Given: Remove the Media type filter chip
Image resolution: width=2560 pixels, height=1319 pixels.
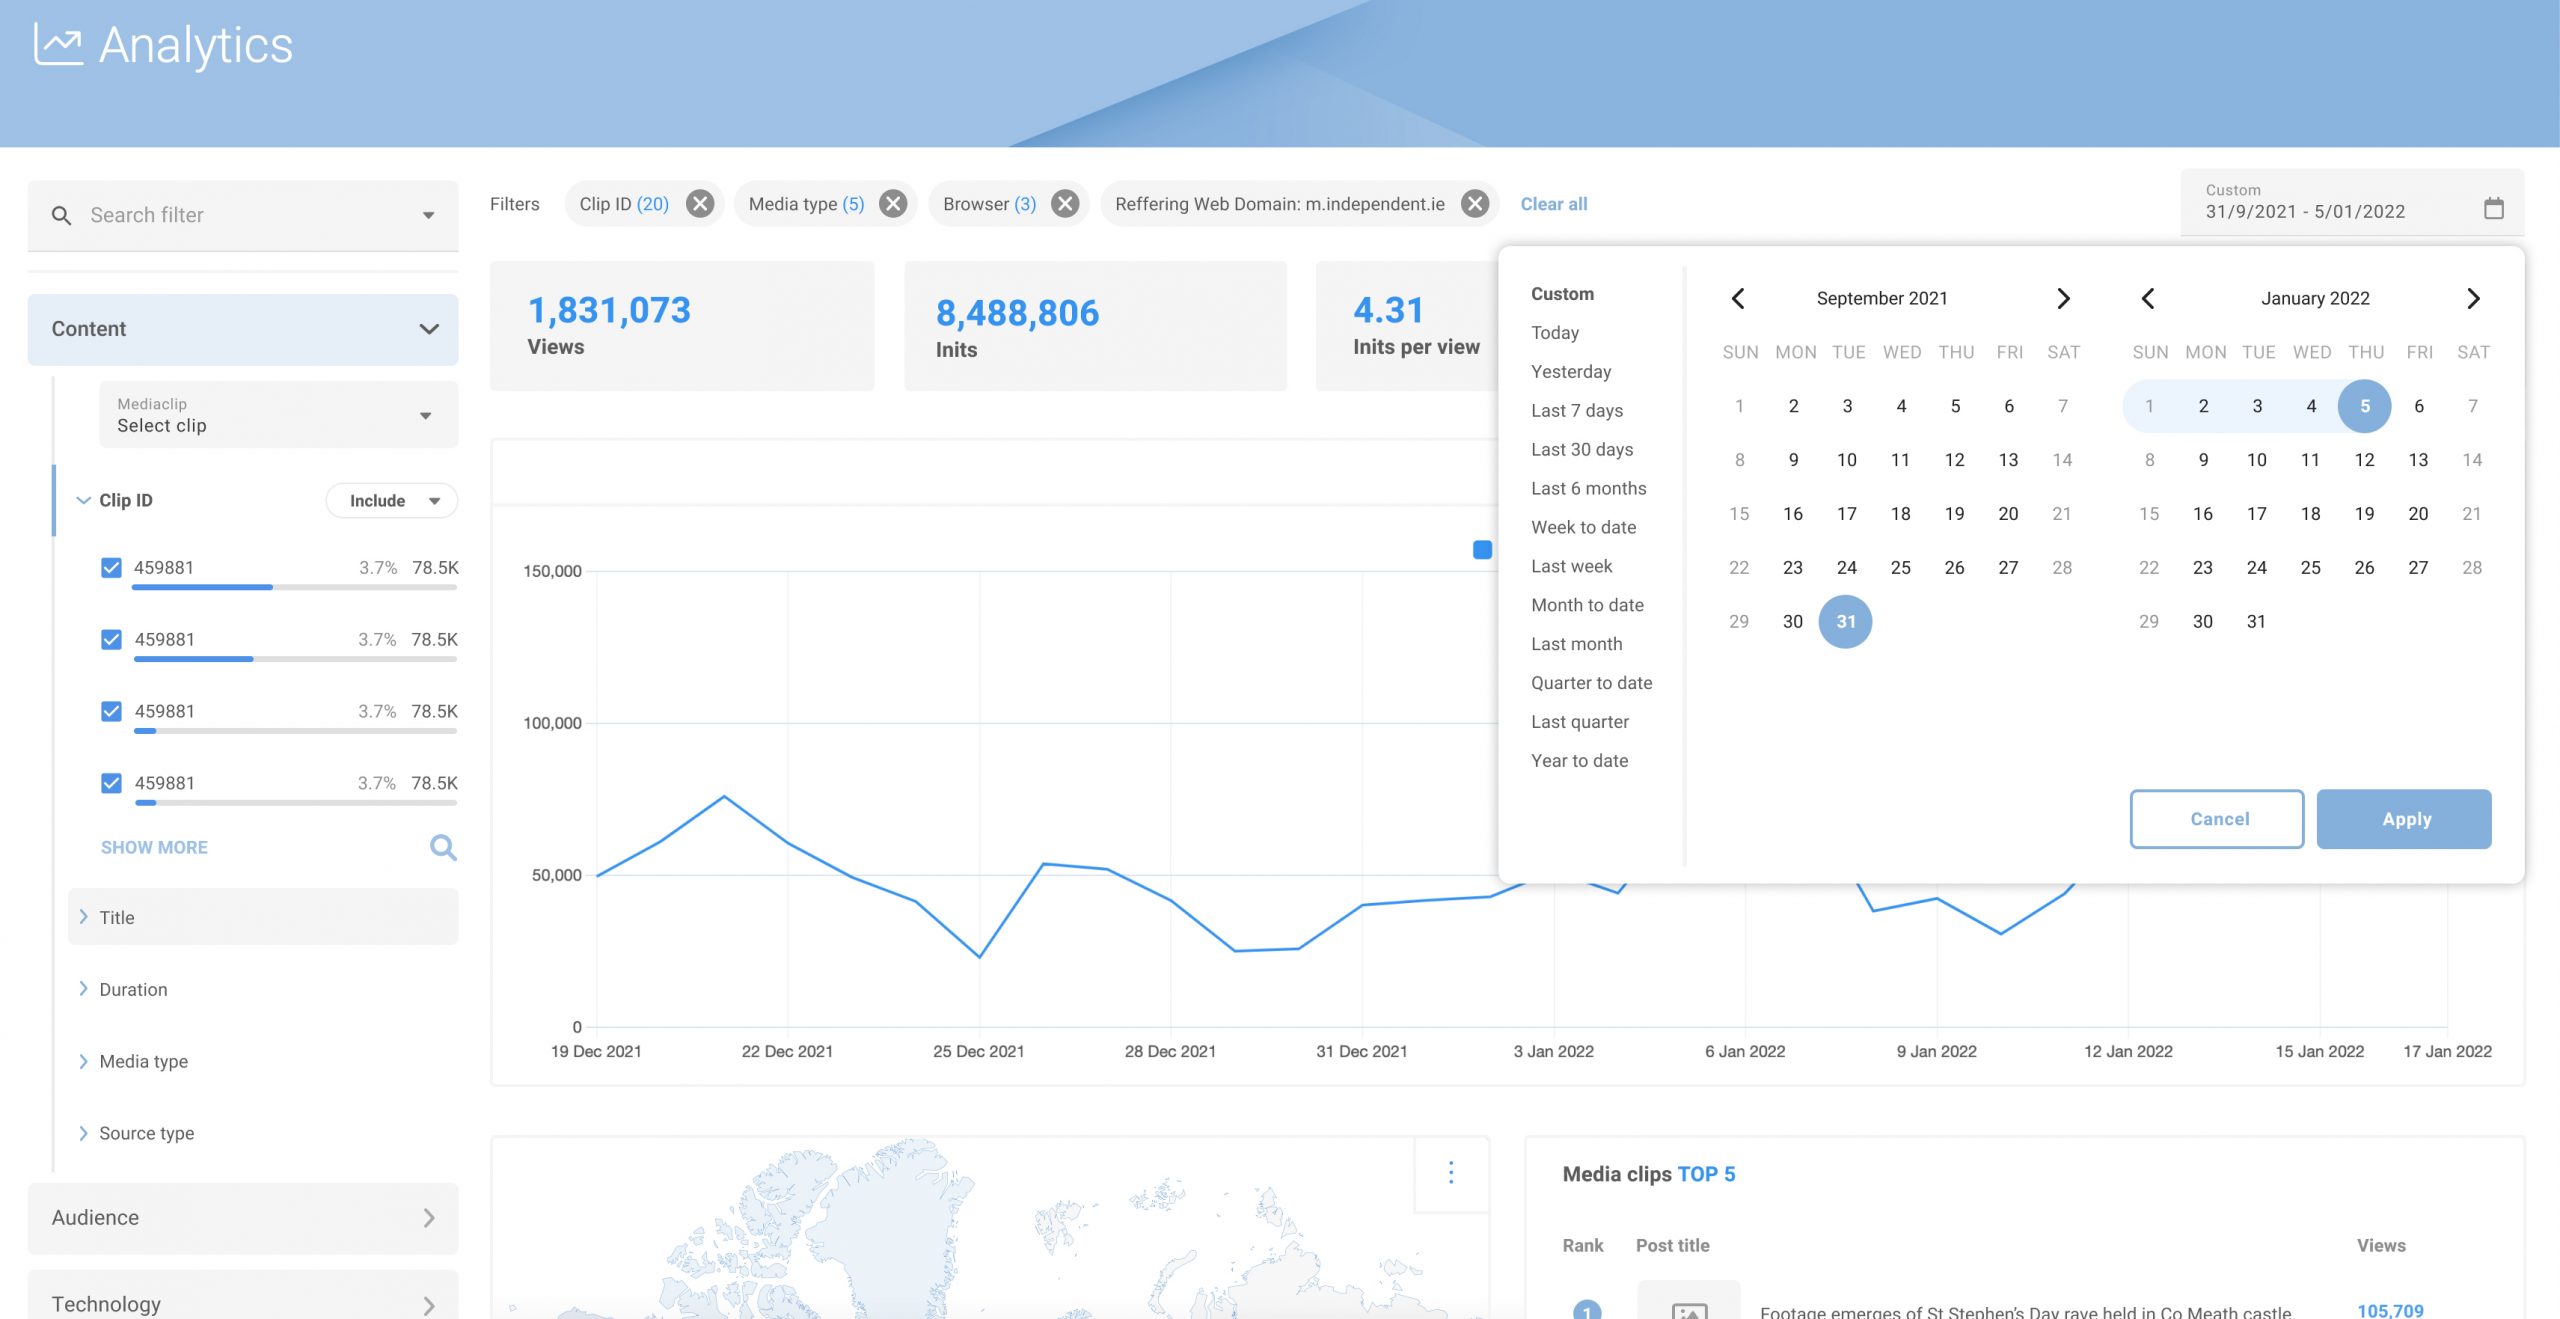Looking at the screenshot, I should [893, 204].
